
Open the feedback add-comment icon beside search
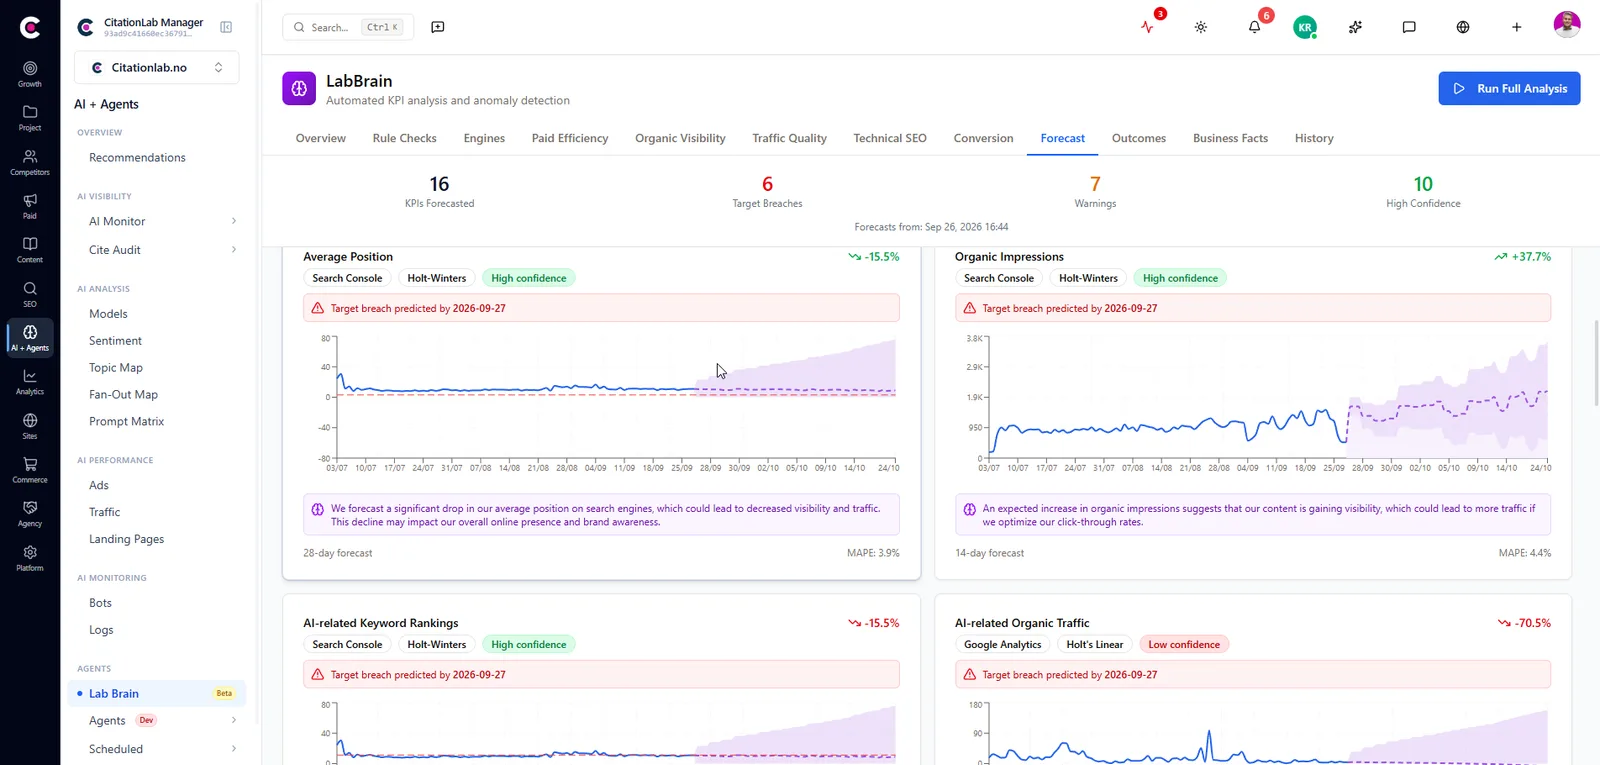point(438,27)
